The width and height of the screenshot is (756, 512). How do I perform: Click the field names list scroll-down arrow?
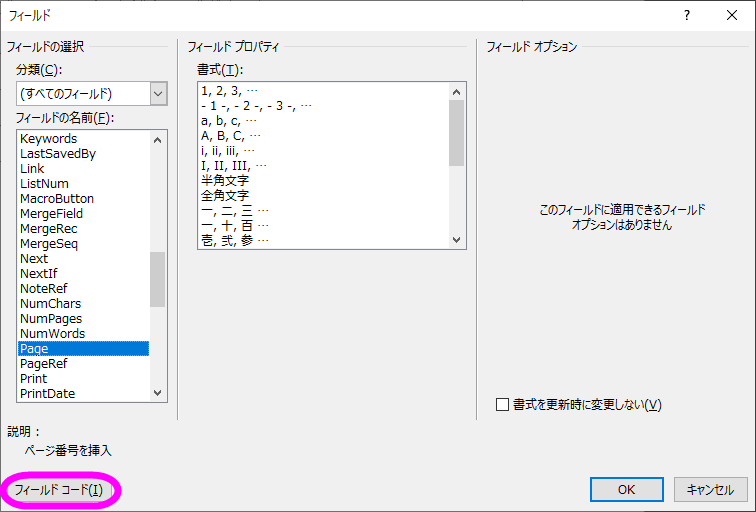click(158, 393)
